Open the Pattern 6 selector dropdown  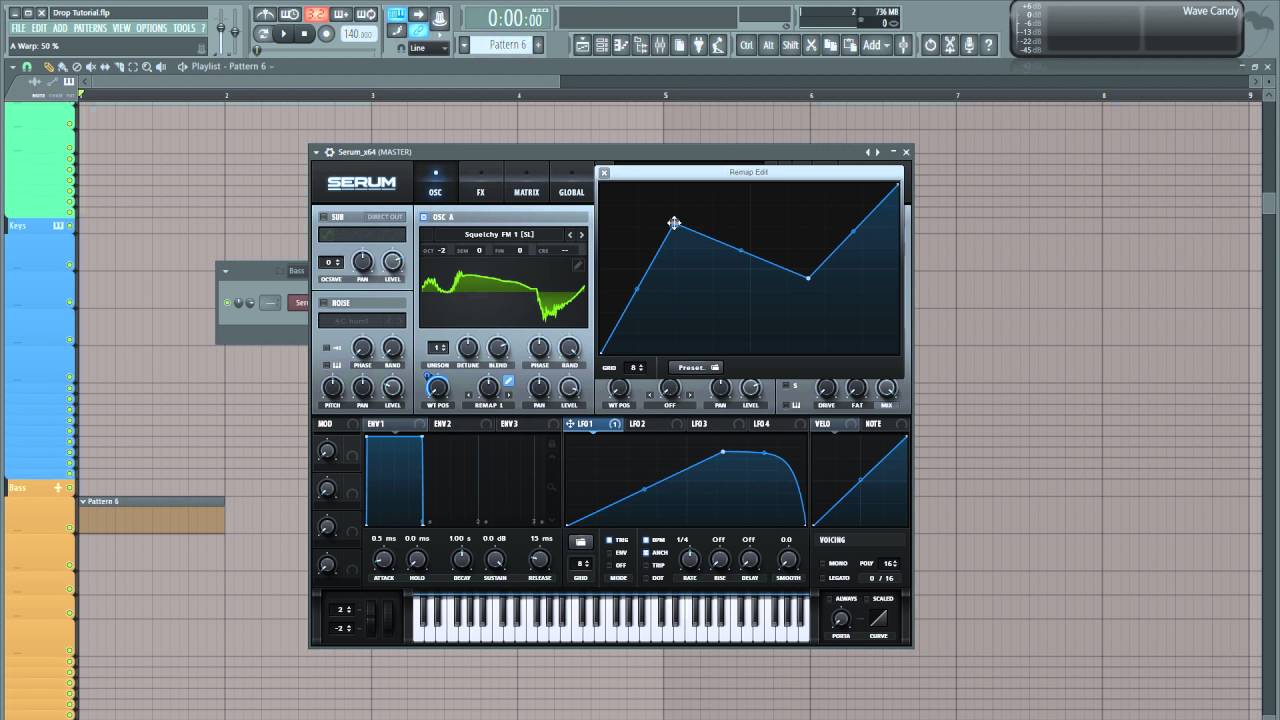[x=464, y=45]
